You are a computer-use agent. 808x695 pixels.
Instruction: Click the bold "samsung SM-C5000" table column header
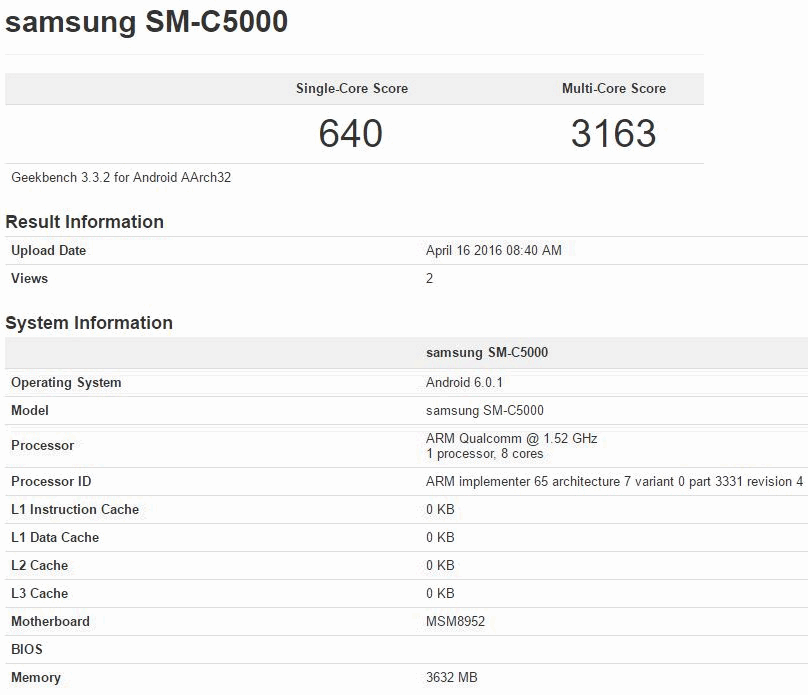487,352
